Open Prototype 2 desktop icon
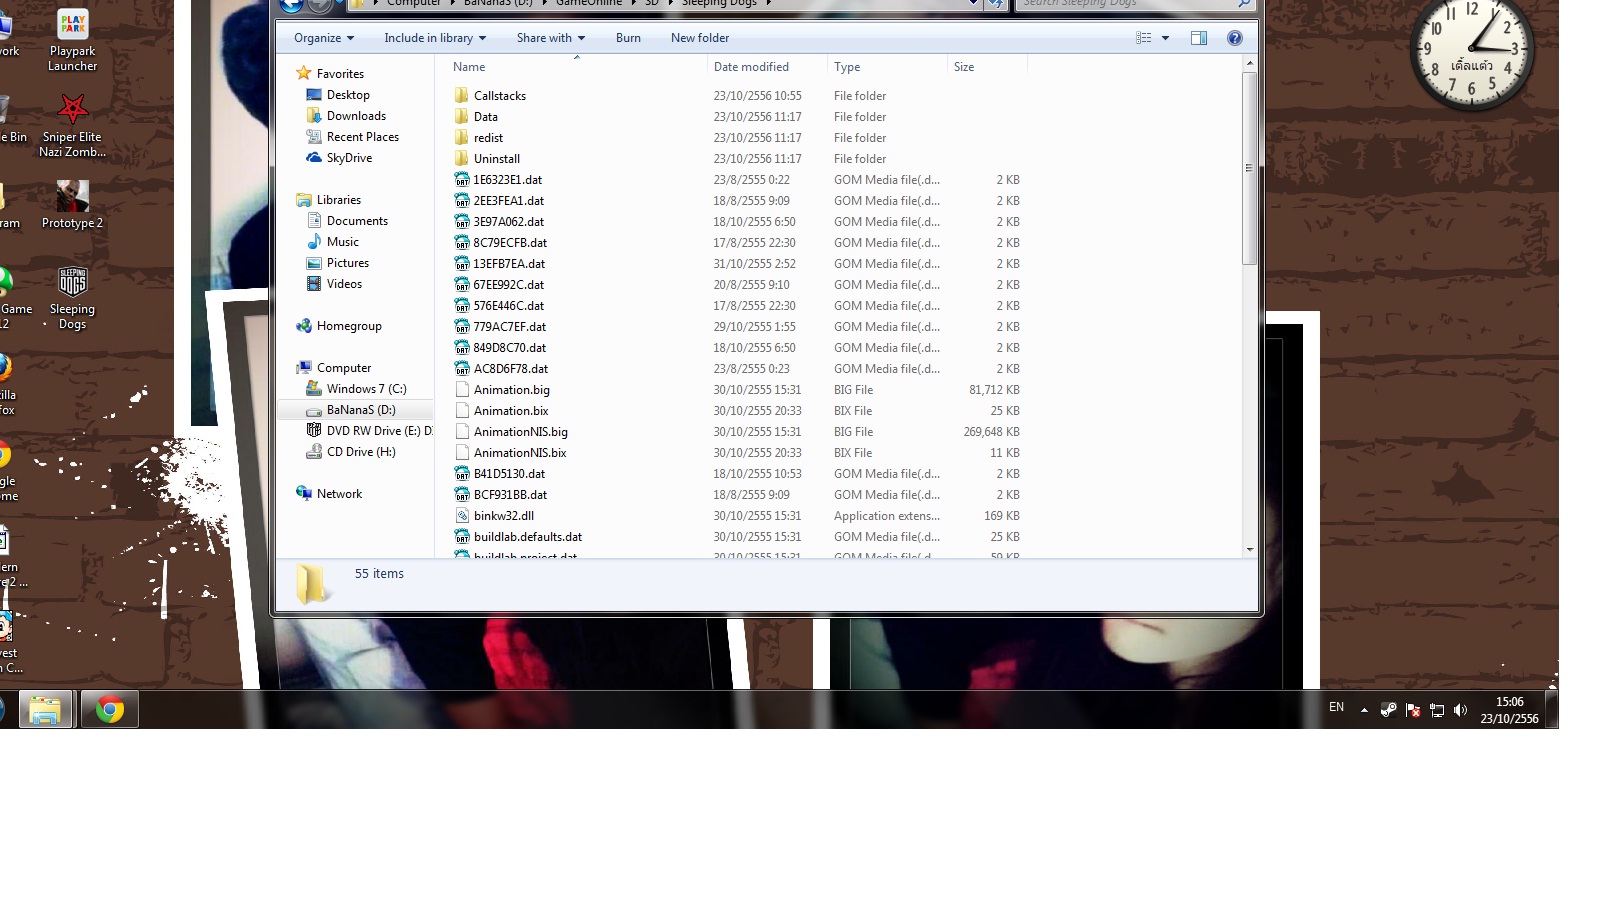1600x900 pixels. coord(72,203)
